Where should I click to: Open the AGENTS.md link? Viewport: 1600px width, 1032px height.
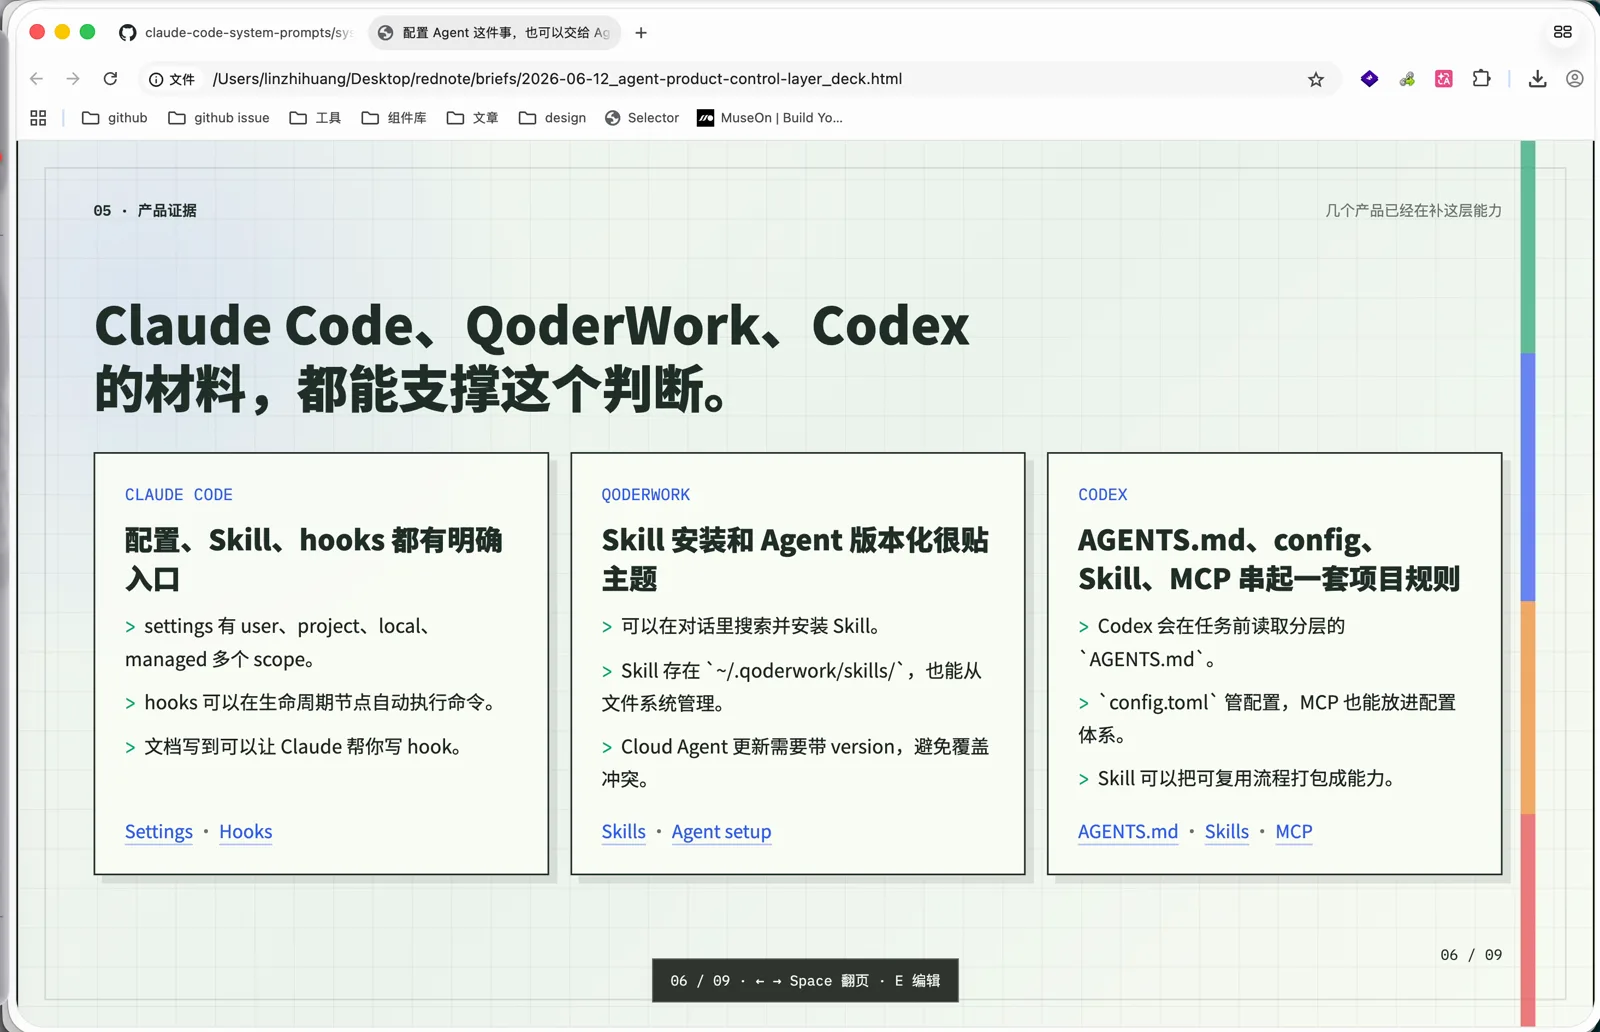pos(1128,832)
